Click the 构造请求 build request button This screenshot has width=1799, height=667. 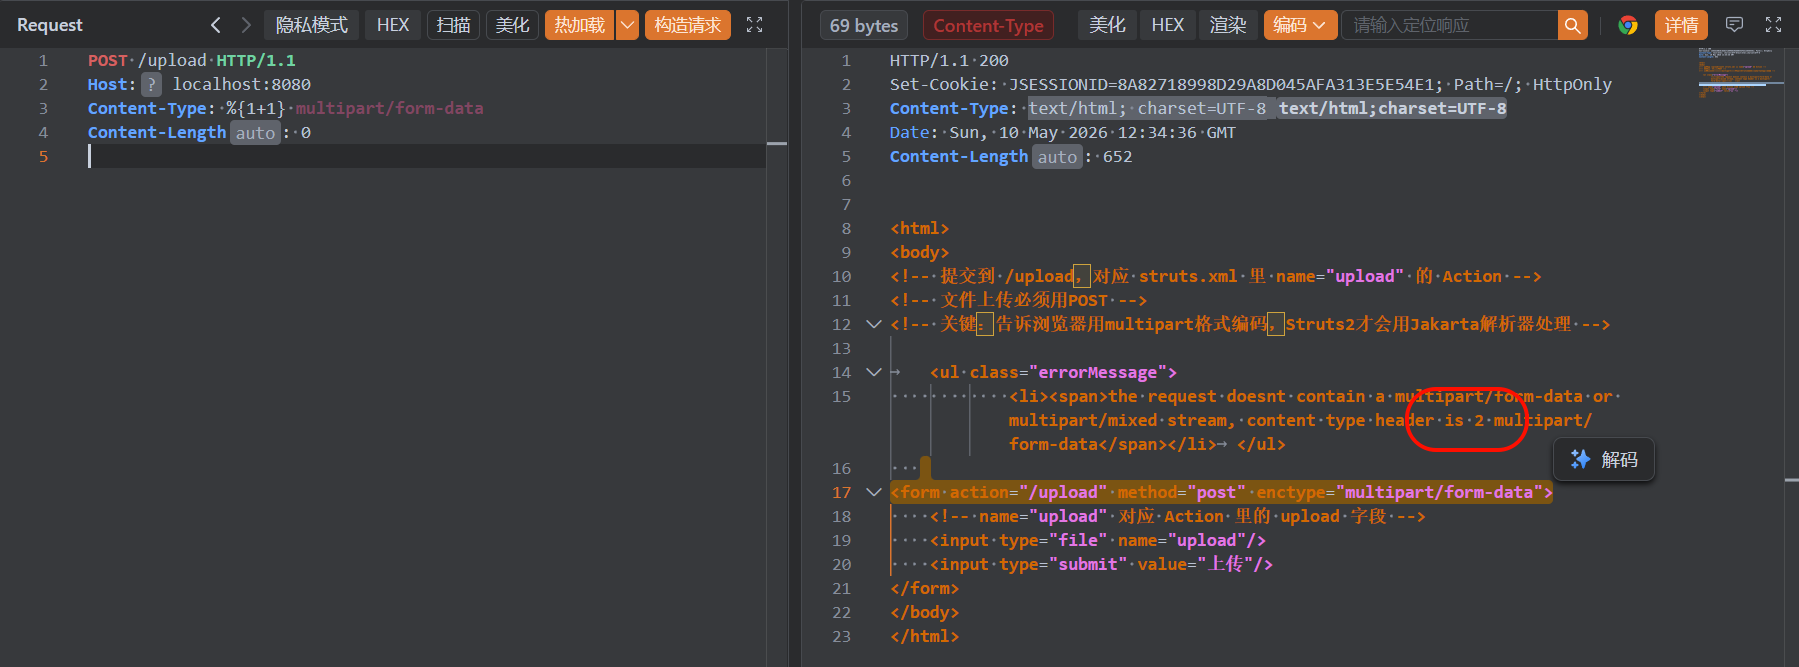click(x=688, y=25)
